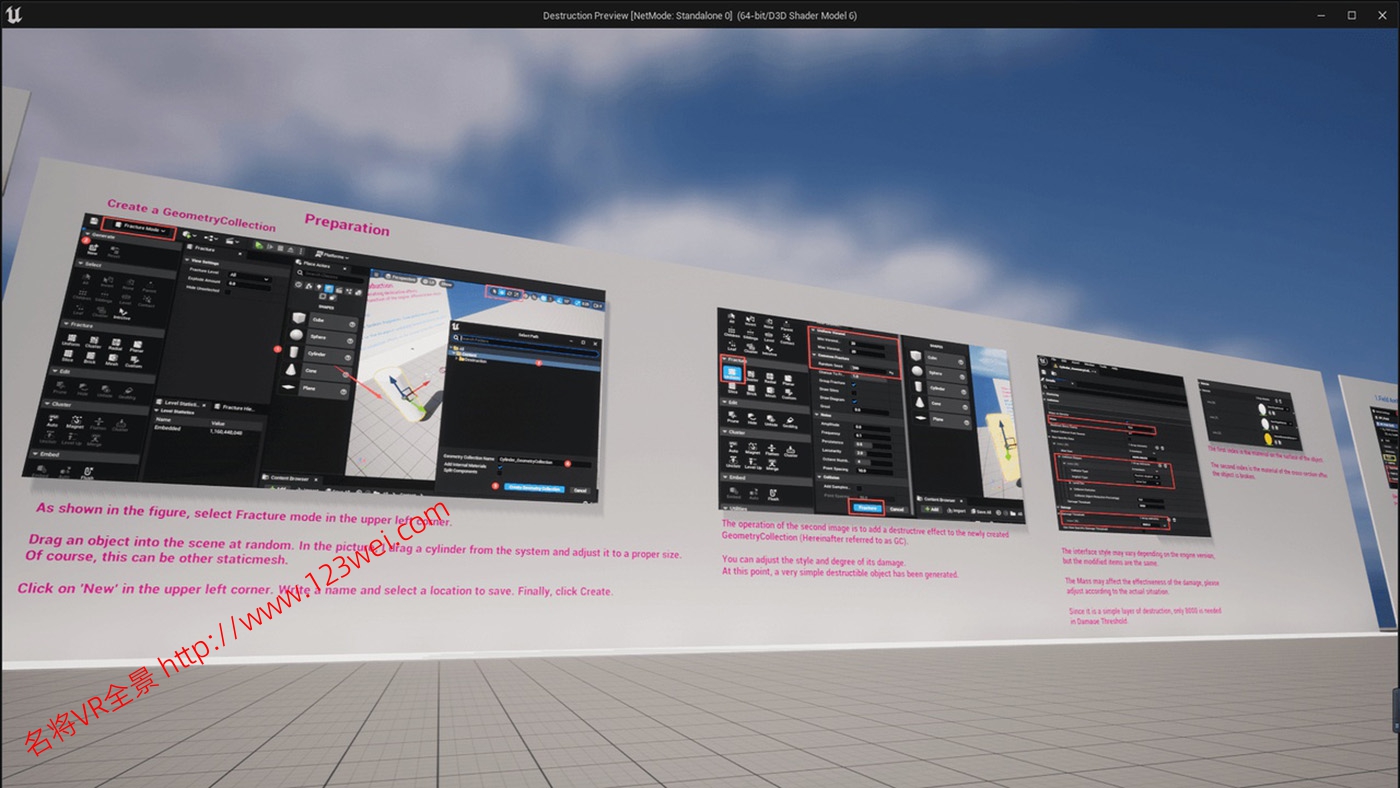Viewport: 1400px width, 788px height.
Task: Click the New icon under Generate
Action: [92, 250]
